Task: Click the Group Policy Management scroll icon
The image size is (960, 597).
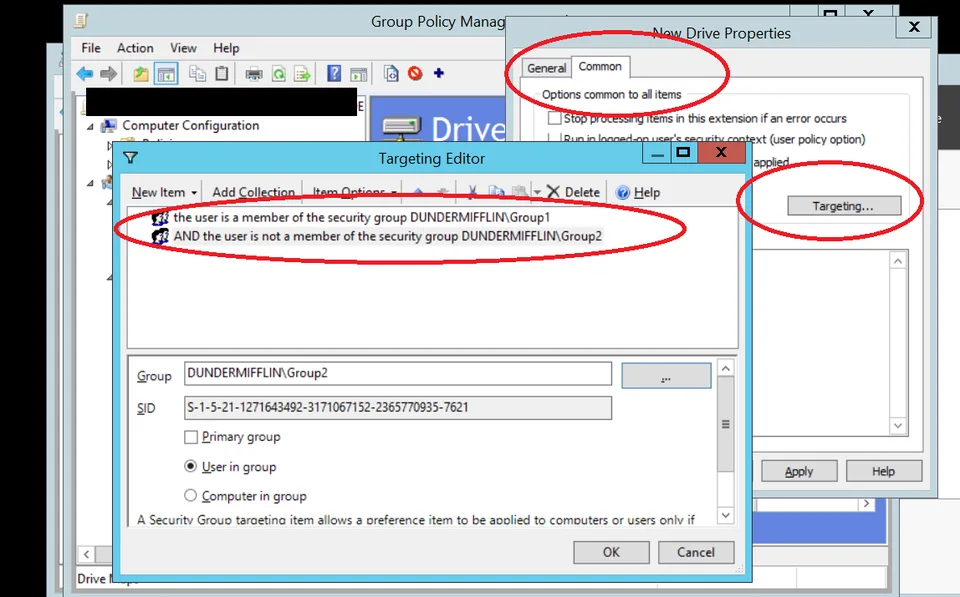Action: coord(81,21)
